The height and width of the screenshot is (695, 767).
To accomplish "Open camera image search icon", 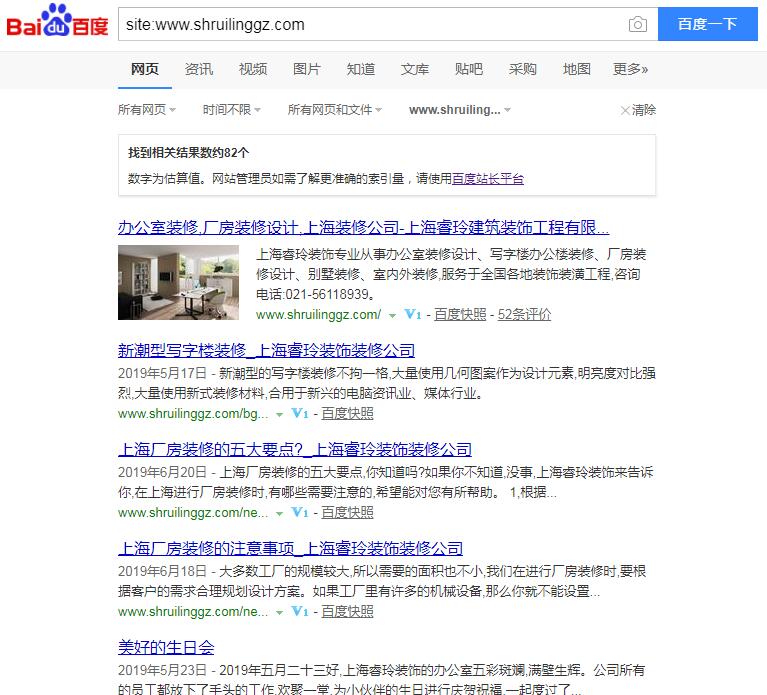I will click(637, 24).
